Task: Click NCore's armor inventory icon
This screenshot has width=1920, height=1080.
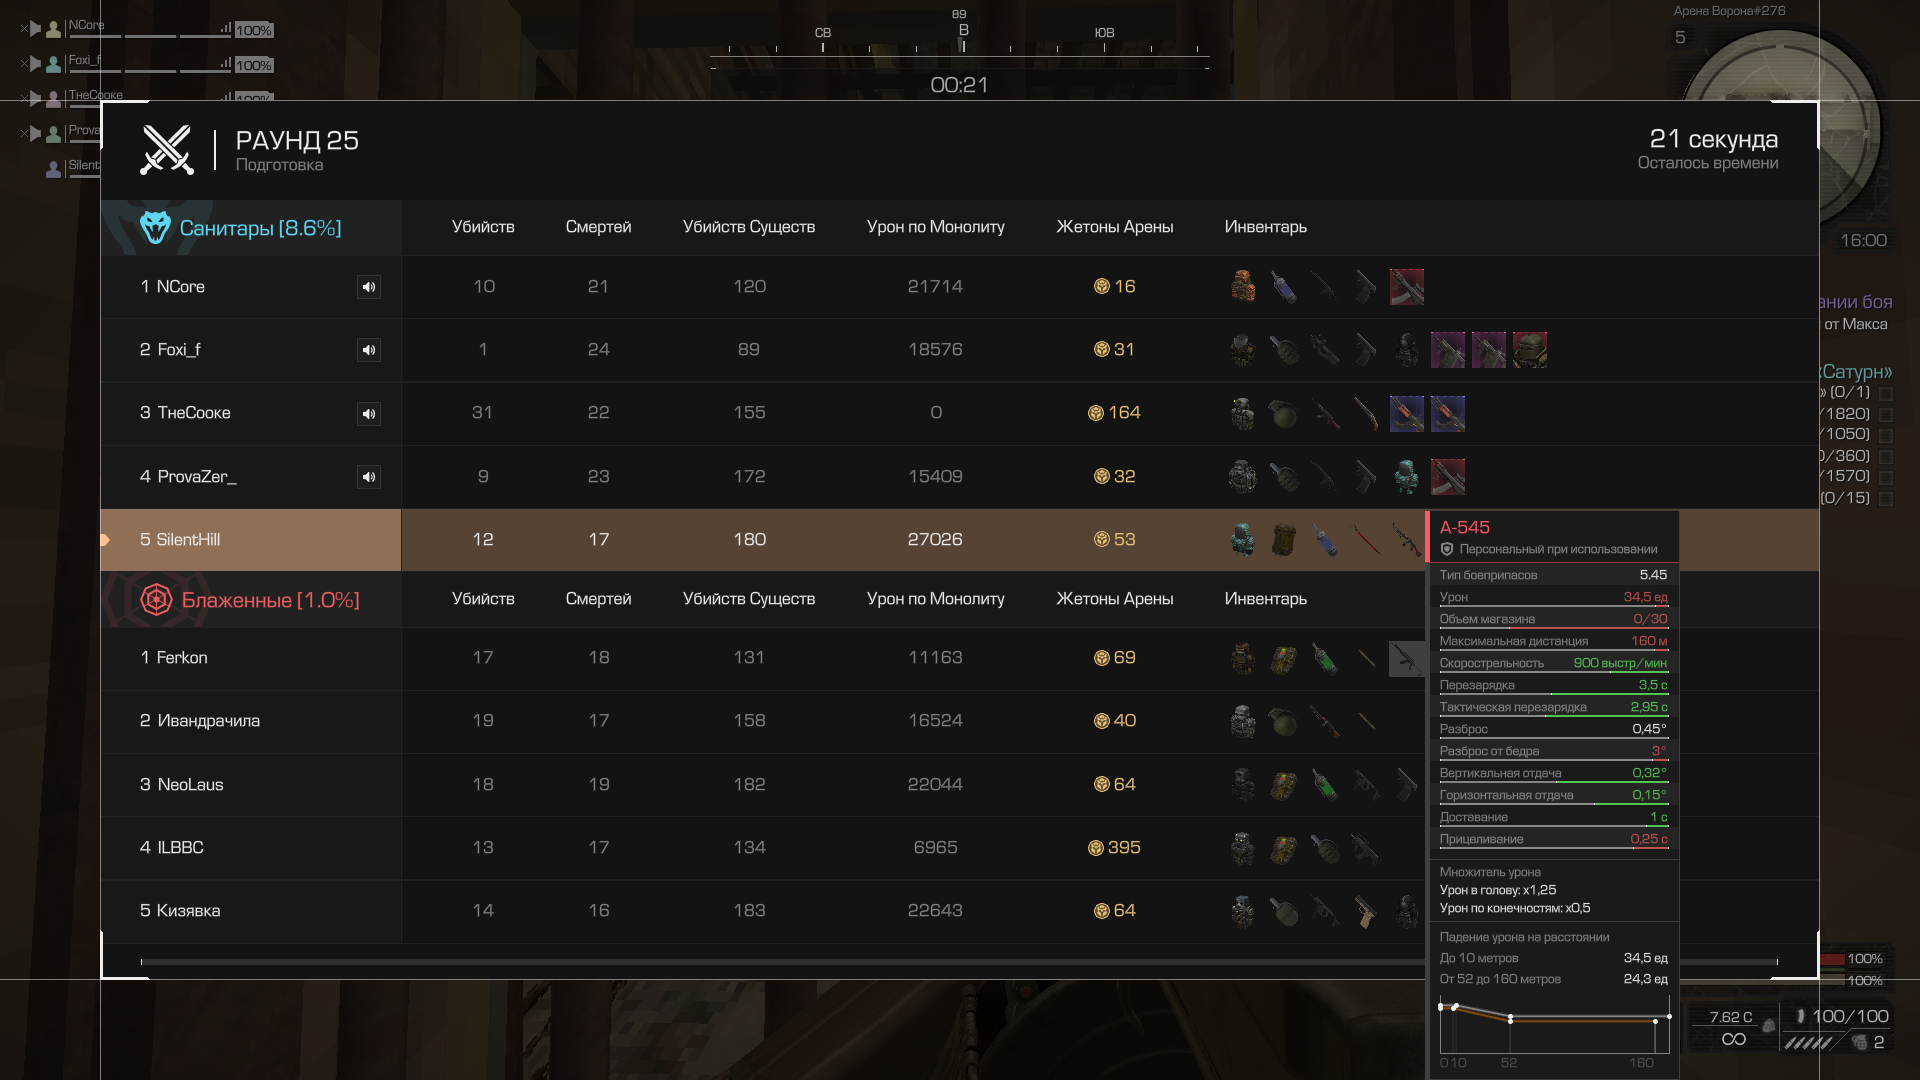Action: (x=1243, y=286)
